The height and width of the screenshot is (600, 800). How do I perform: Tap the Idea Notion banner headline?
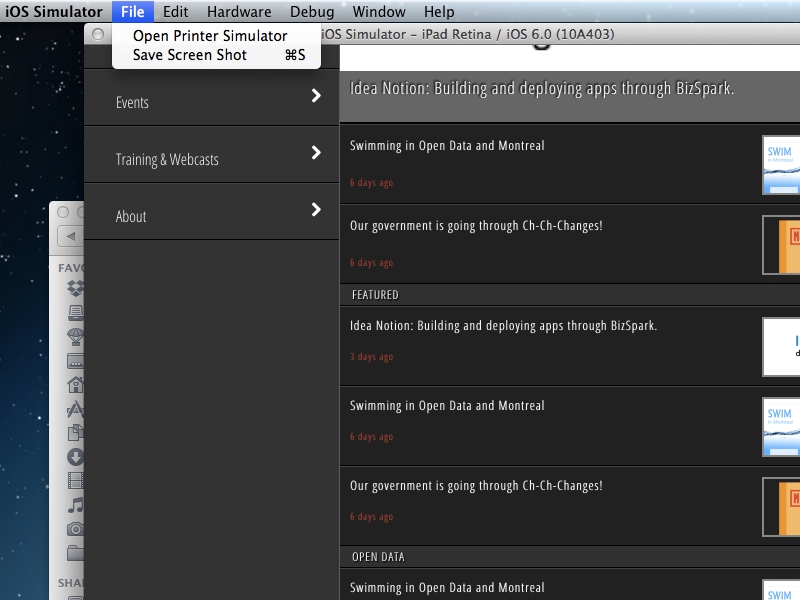click(x=542, y=88)
